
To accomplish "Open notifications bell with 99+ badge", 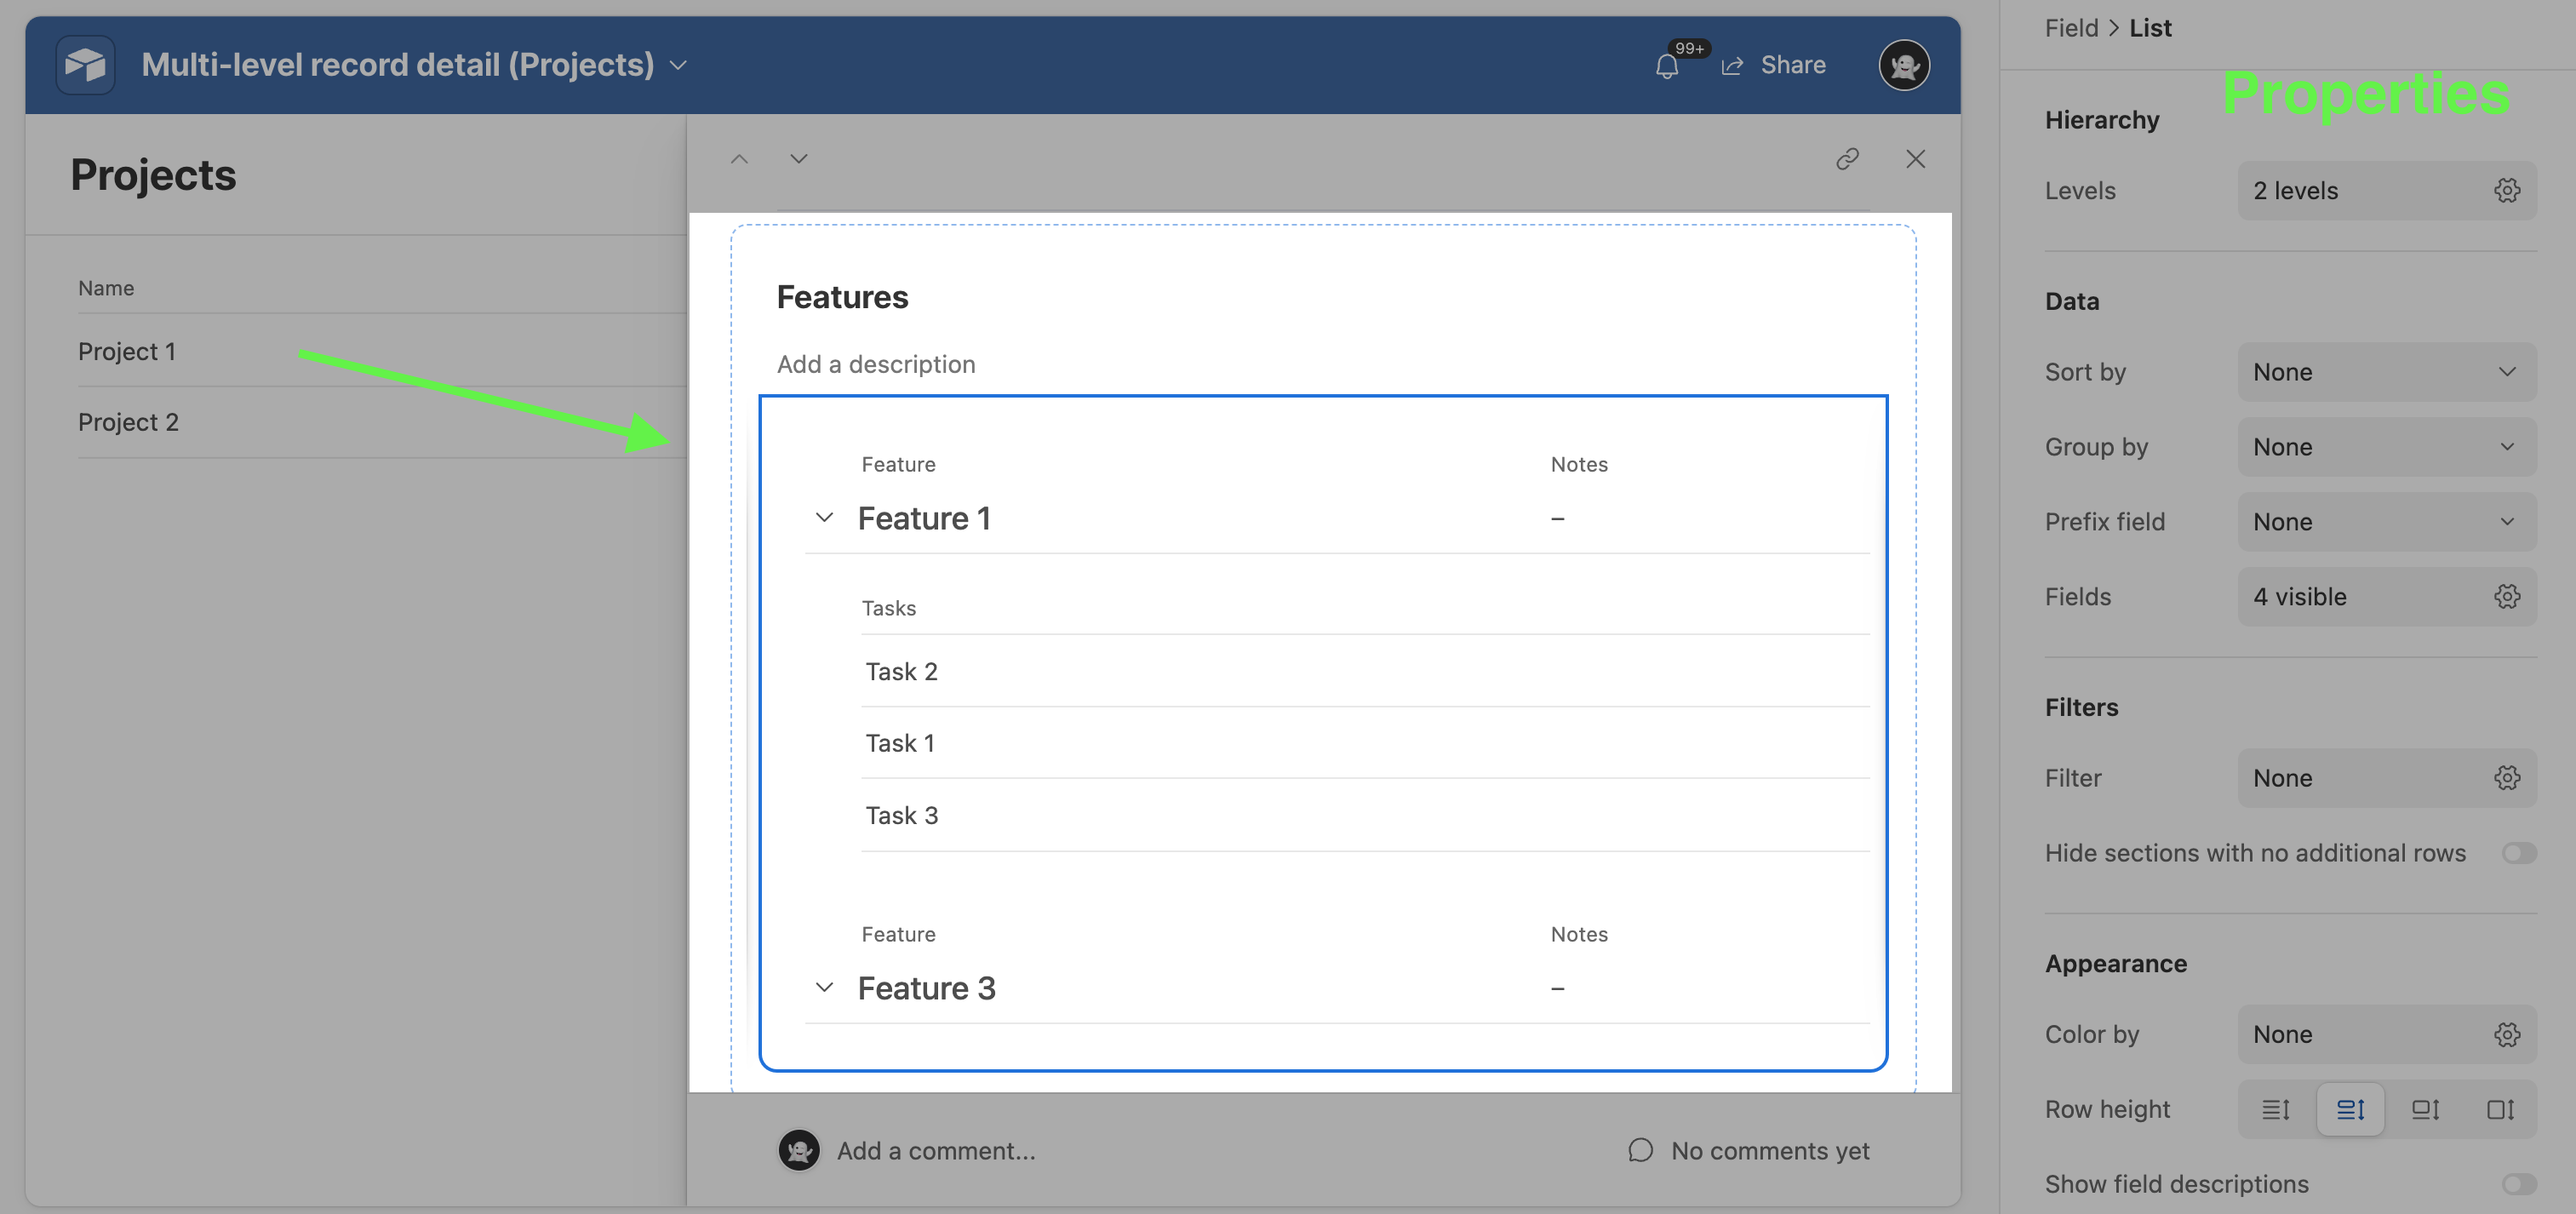I will [1667, 66].
